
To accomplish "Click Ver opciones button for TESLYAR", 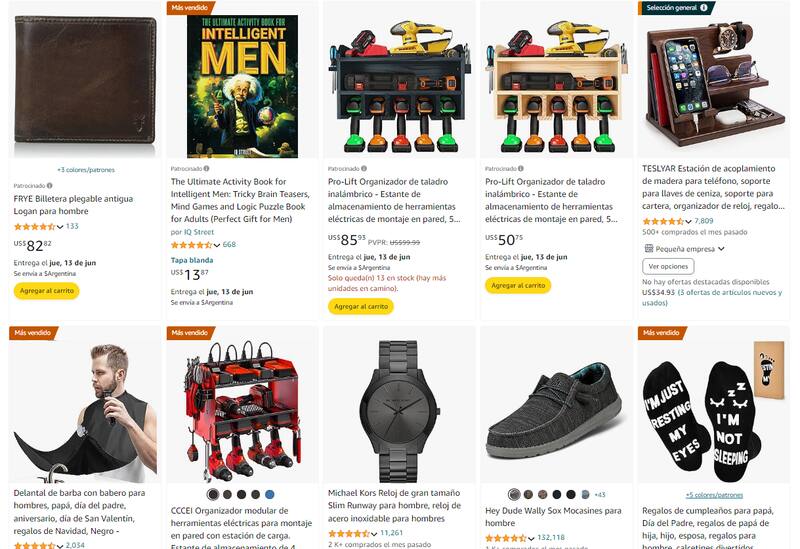I will pyautogui.click(x=668, y=266).
